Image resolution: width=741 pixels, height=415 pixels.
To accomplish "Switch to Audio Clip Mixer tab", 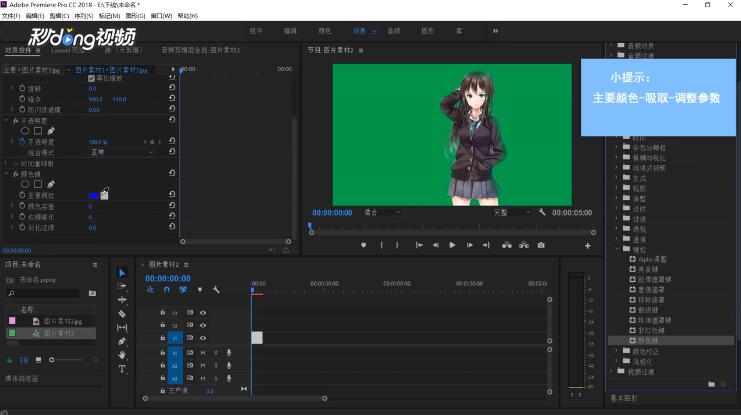I will click(x=201, y=50).
